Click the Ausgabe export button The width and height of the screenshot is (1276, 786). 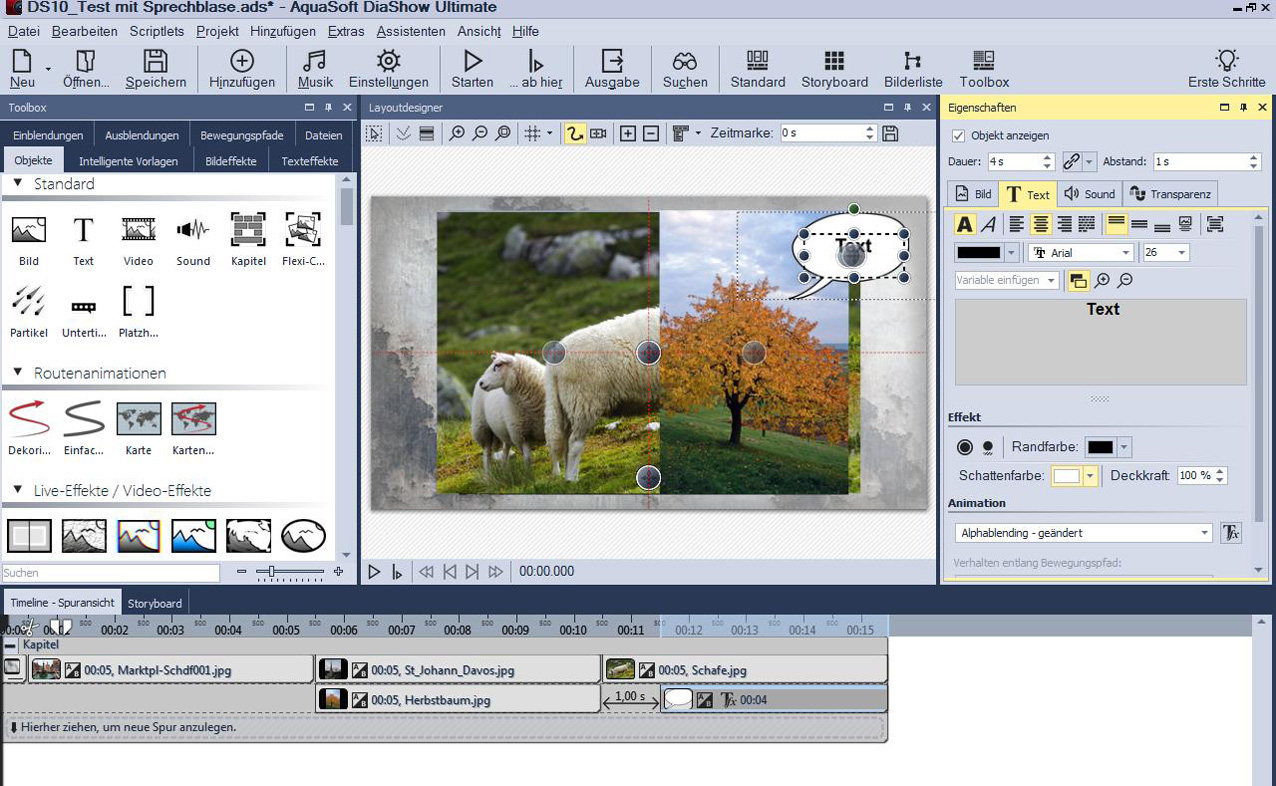611,62
